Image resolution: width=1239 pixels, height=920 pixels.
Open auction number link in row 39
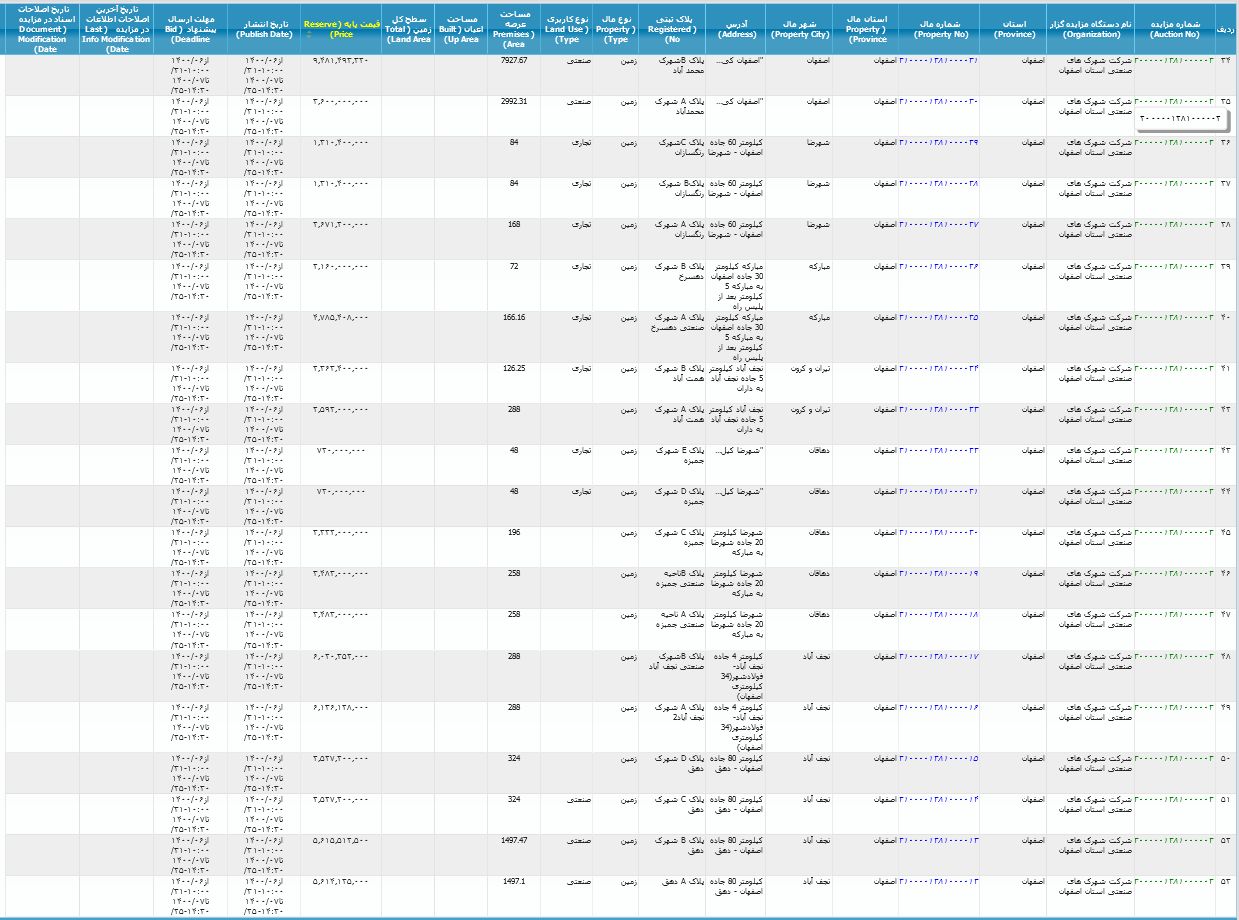point(1174,266)
